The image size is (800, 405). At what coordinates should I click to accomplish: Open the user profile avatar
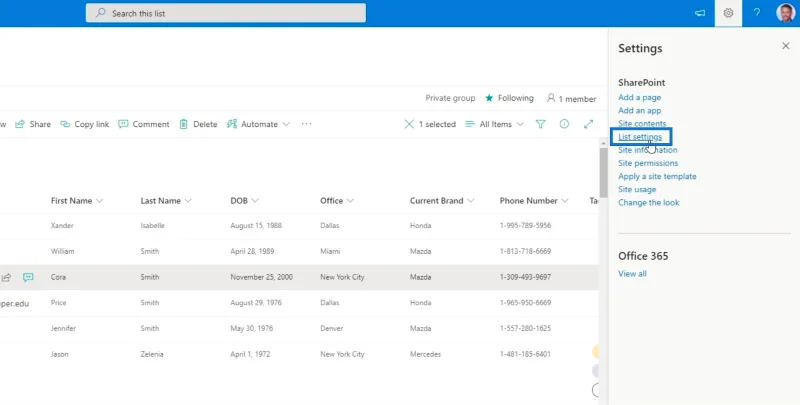tap(785, 13)
